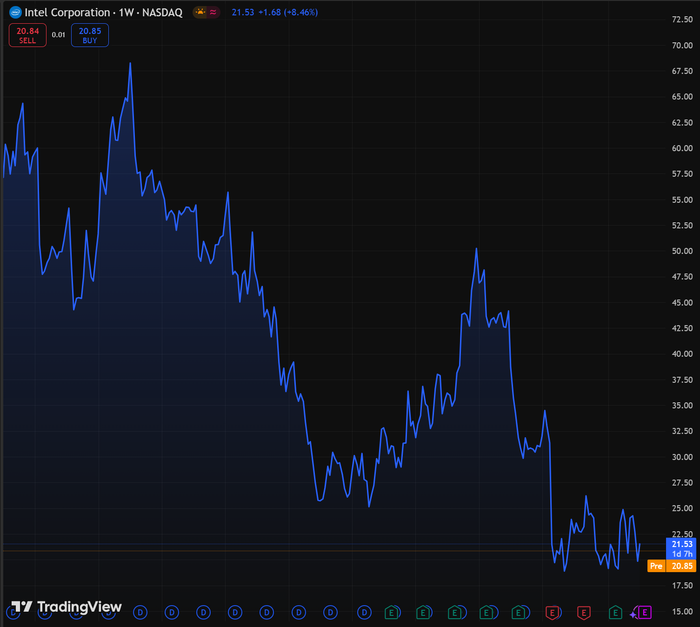The image size is (700, 627).
Task: Click the 17.50 price axis label
Action: (682, 585)
